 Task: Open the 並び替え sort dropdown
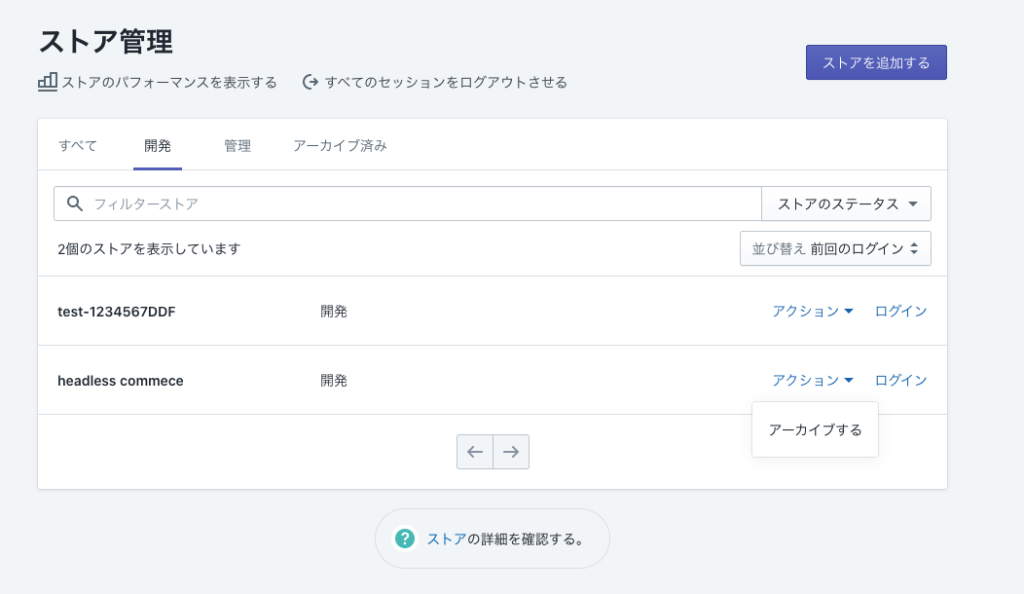835,249
